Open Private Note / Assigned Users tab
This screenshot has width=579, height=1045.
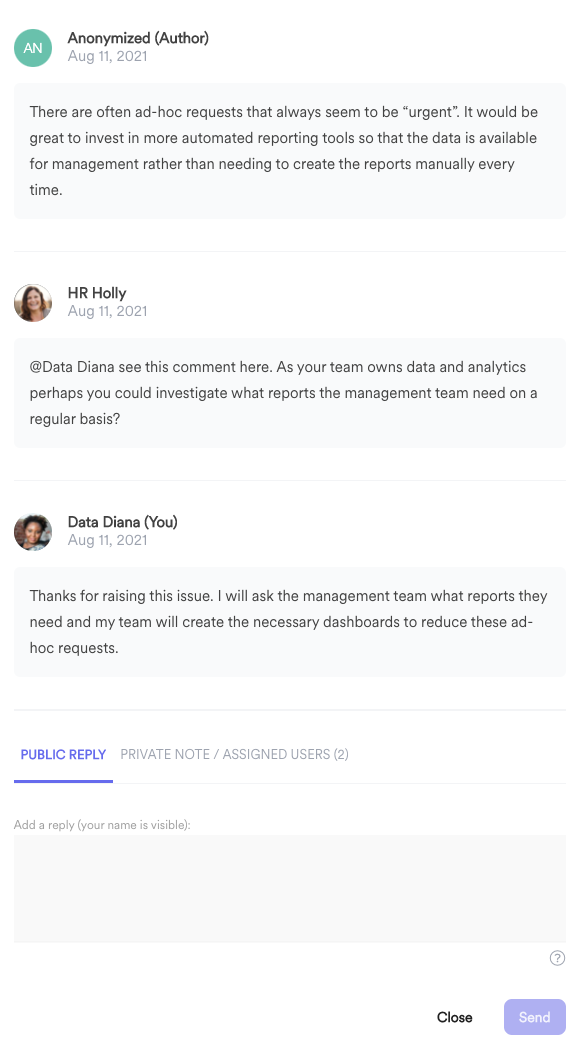click(234, 754)
